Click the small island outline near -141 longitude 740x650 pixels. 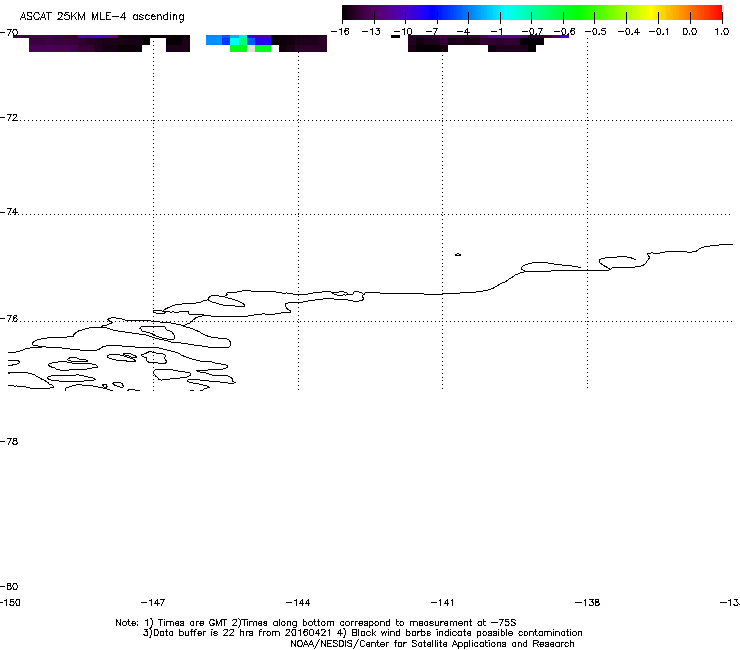pos(458,254)
